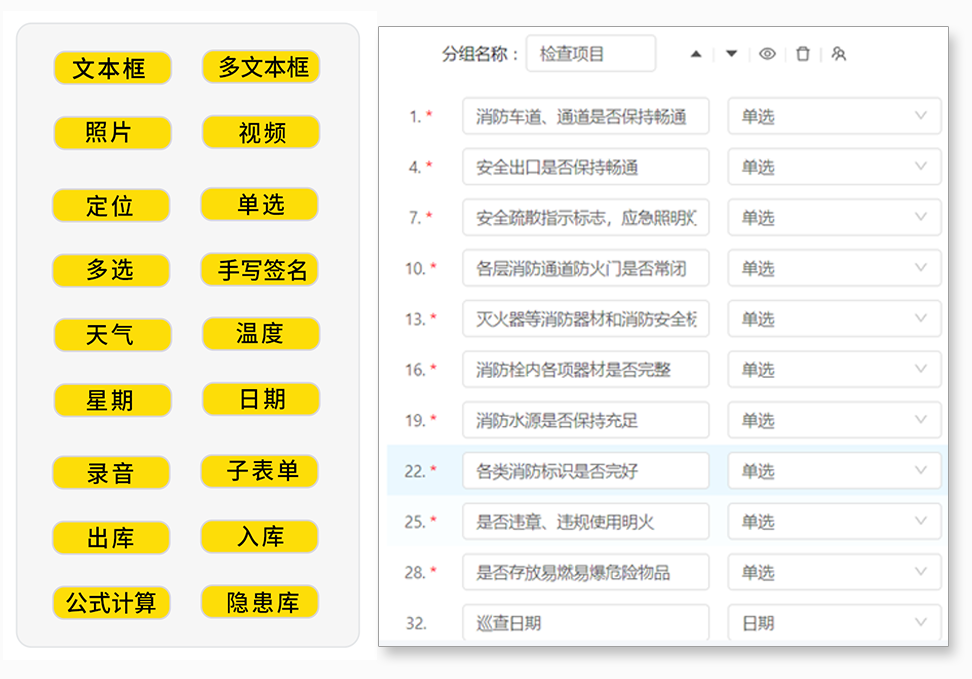Open the 日期 dropdown for question 32
This screenshot has width=972, height=679.
[x=835, y=622]
